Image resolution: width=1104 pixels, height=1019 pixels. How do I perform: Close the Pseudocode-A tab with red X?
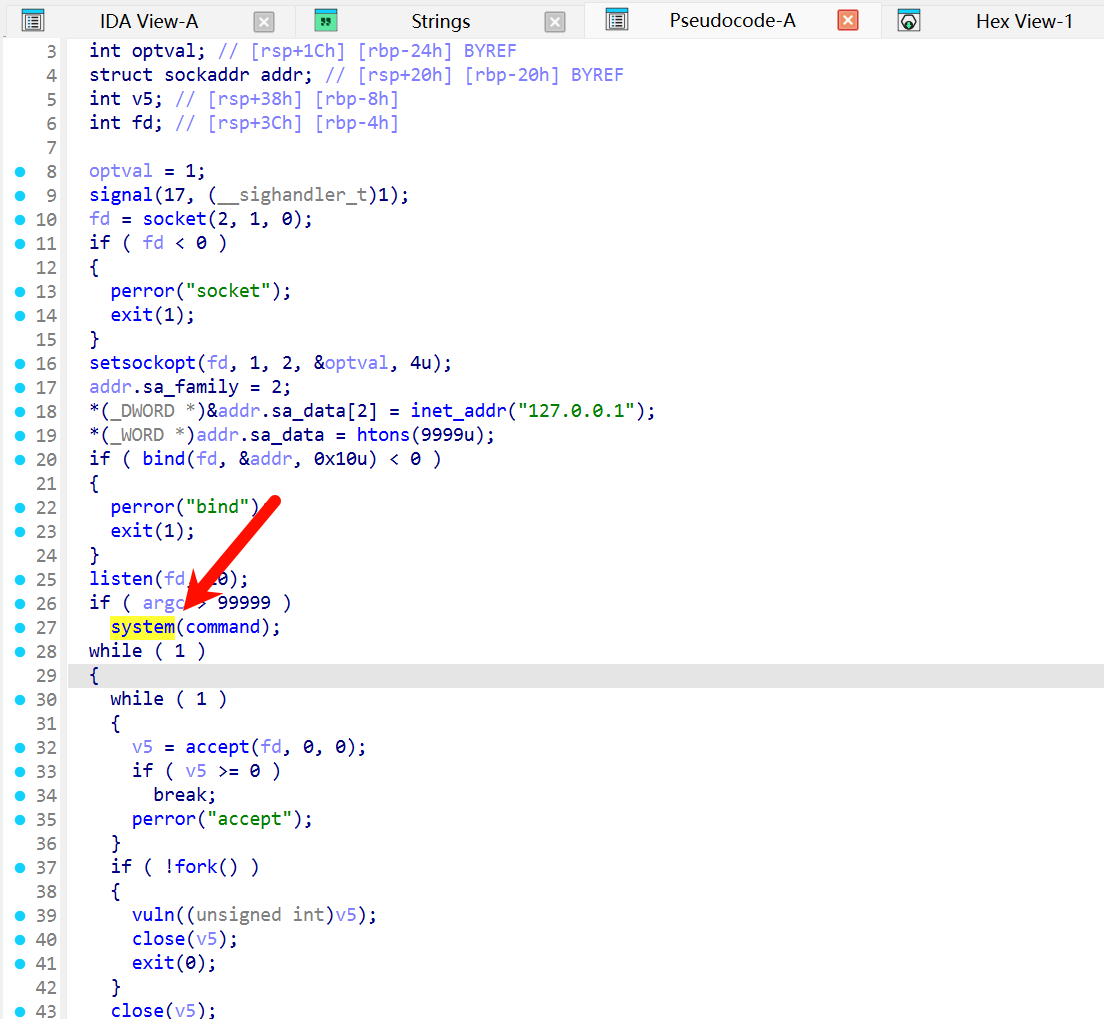click(847, 20)
